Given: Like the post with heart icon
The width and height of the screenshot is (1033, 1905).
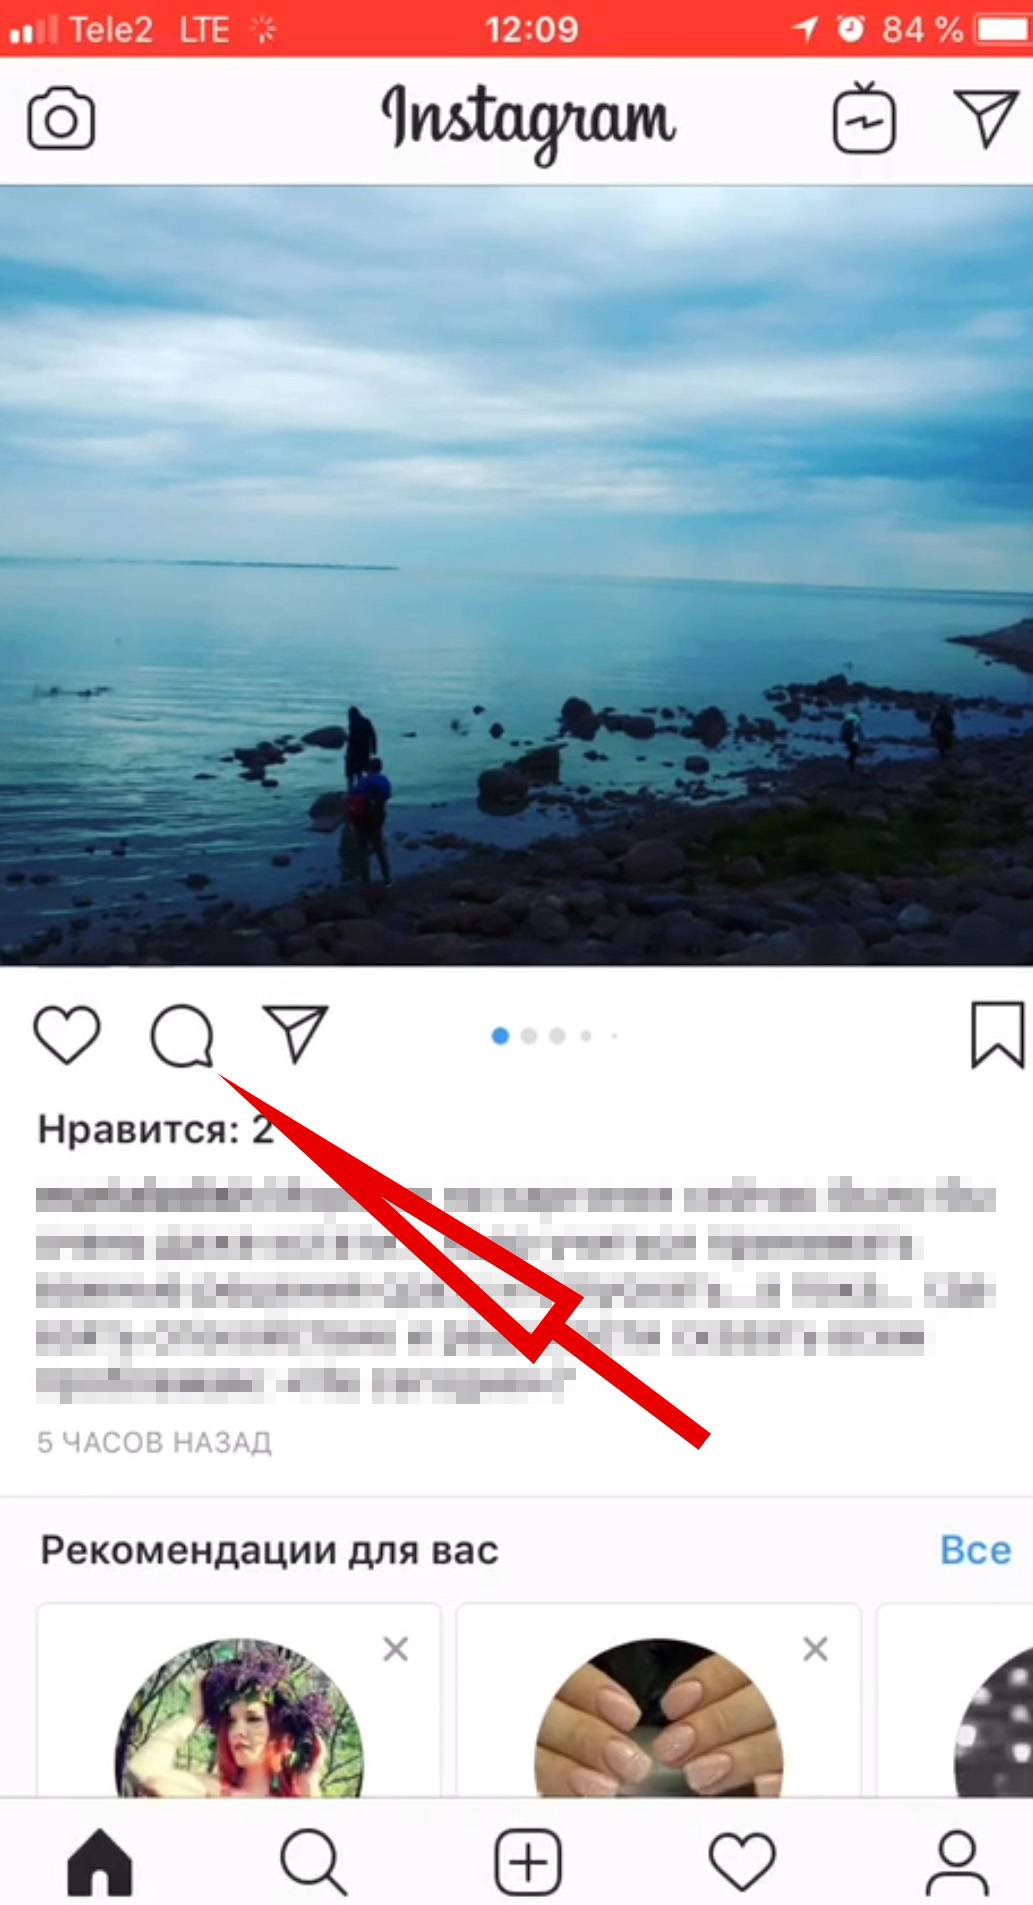Looking at the screenshot, I should 67,1035.
